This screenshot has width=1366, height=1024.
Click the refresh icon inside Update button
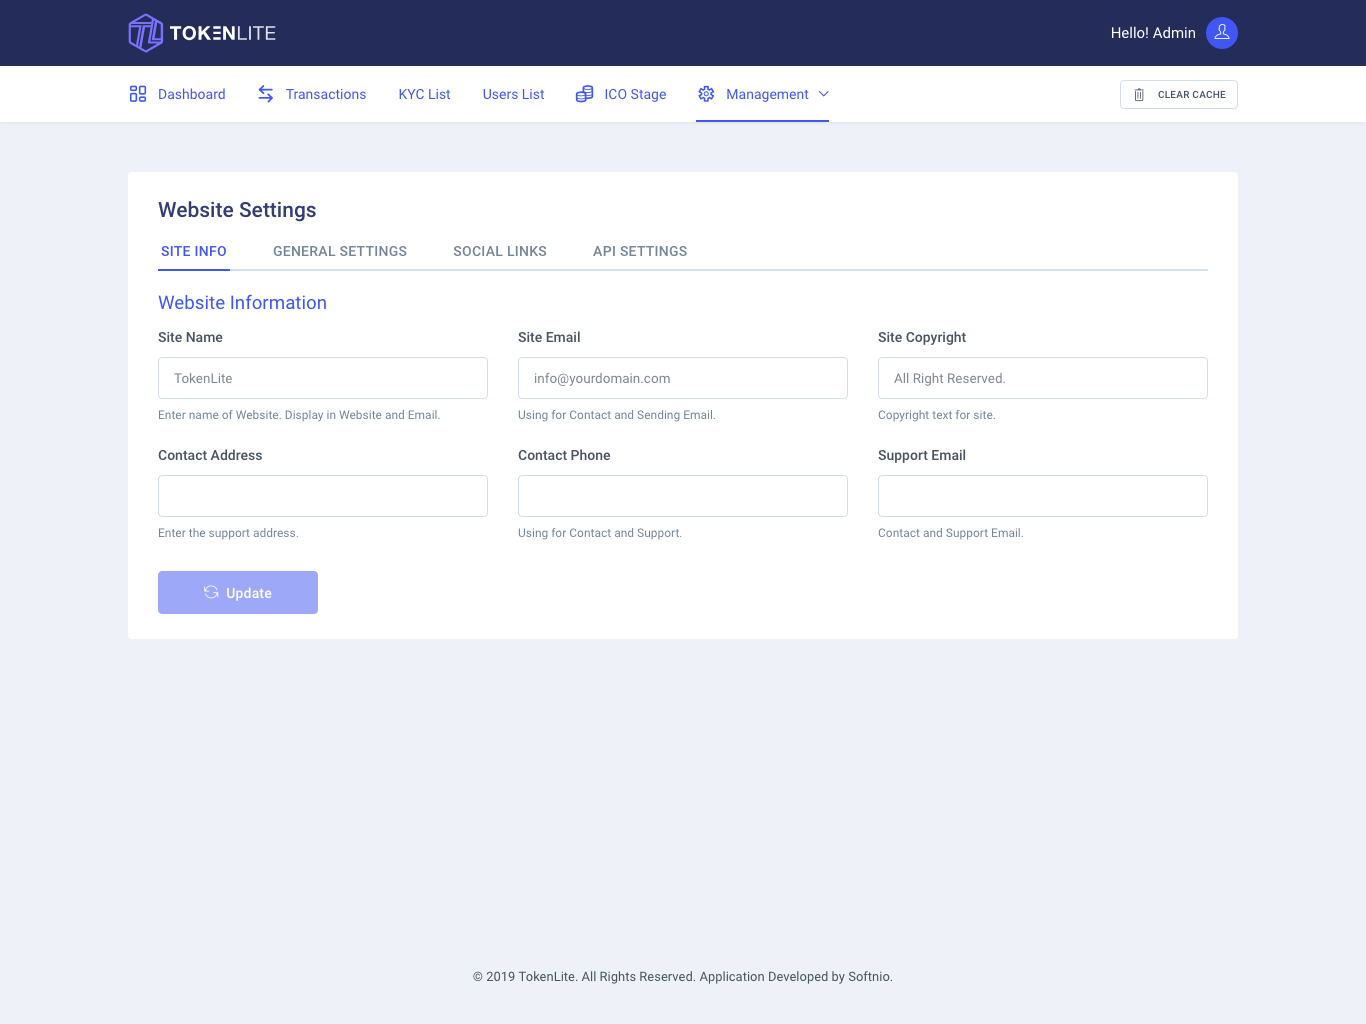point(211,592)
